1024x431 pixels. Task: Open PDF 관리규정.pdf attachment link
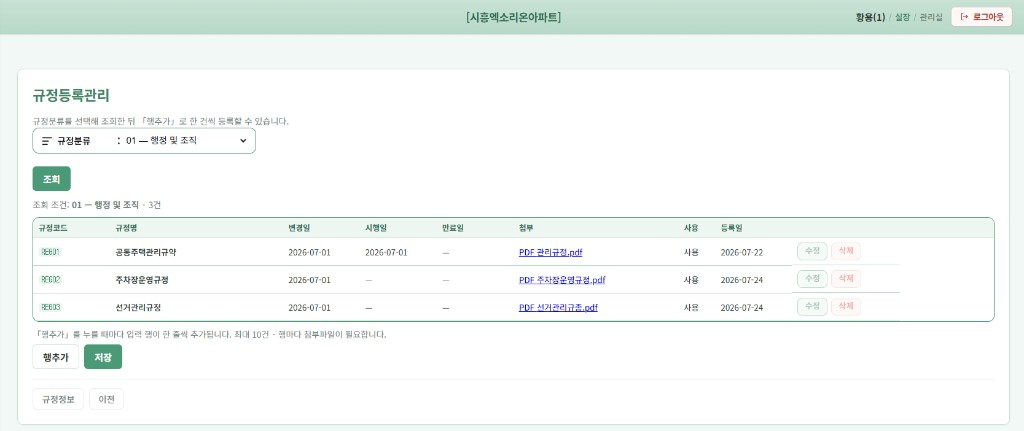click(x=551, y=253)
